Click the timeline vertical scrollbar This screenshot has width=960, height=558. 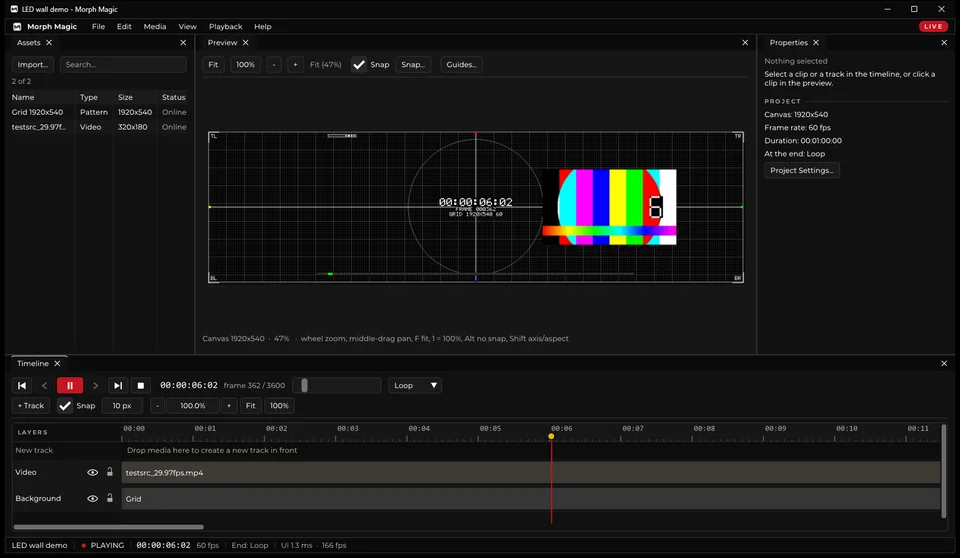coord(943,470)
